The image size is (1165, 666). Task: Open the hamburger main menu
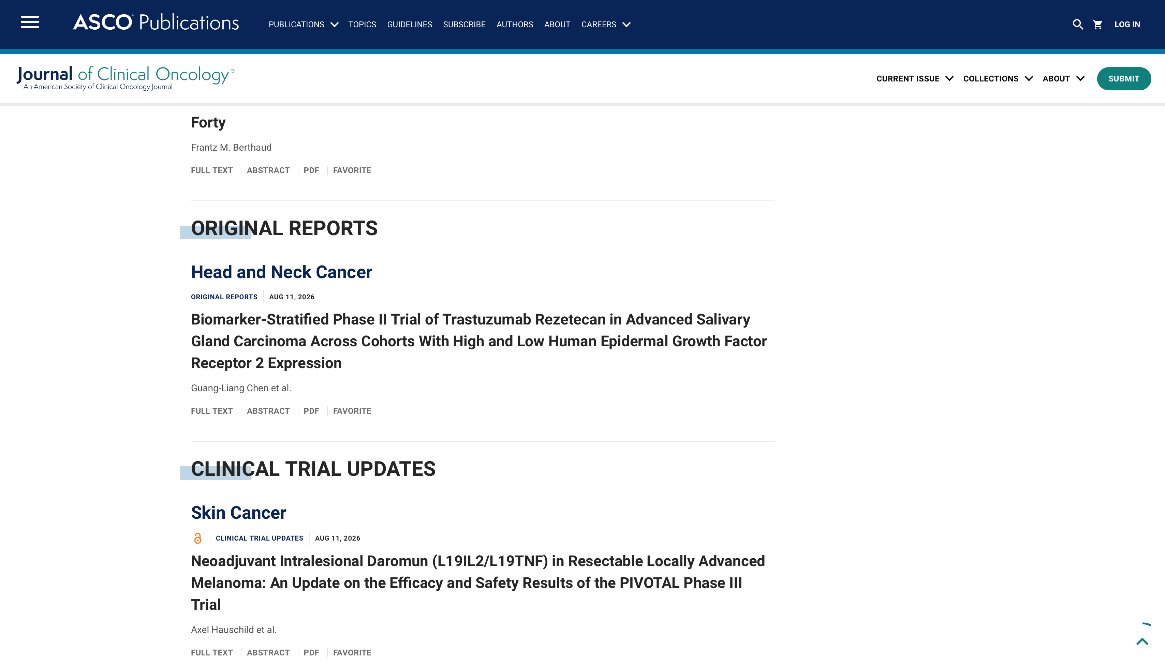(30, 22)
